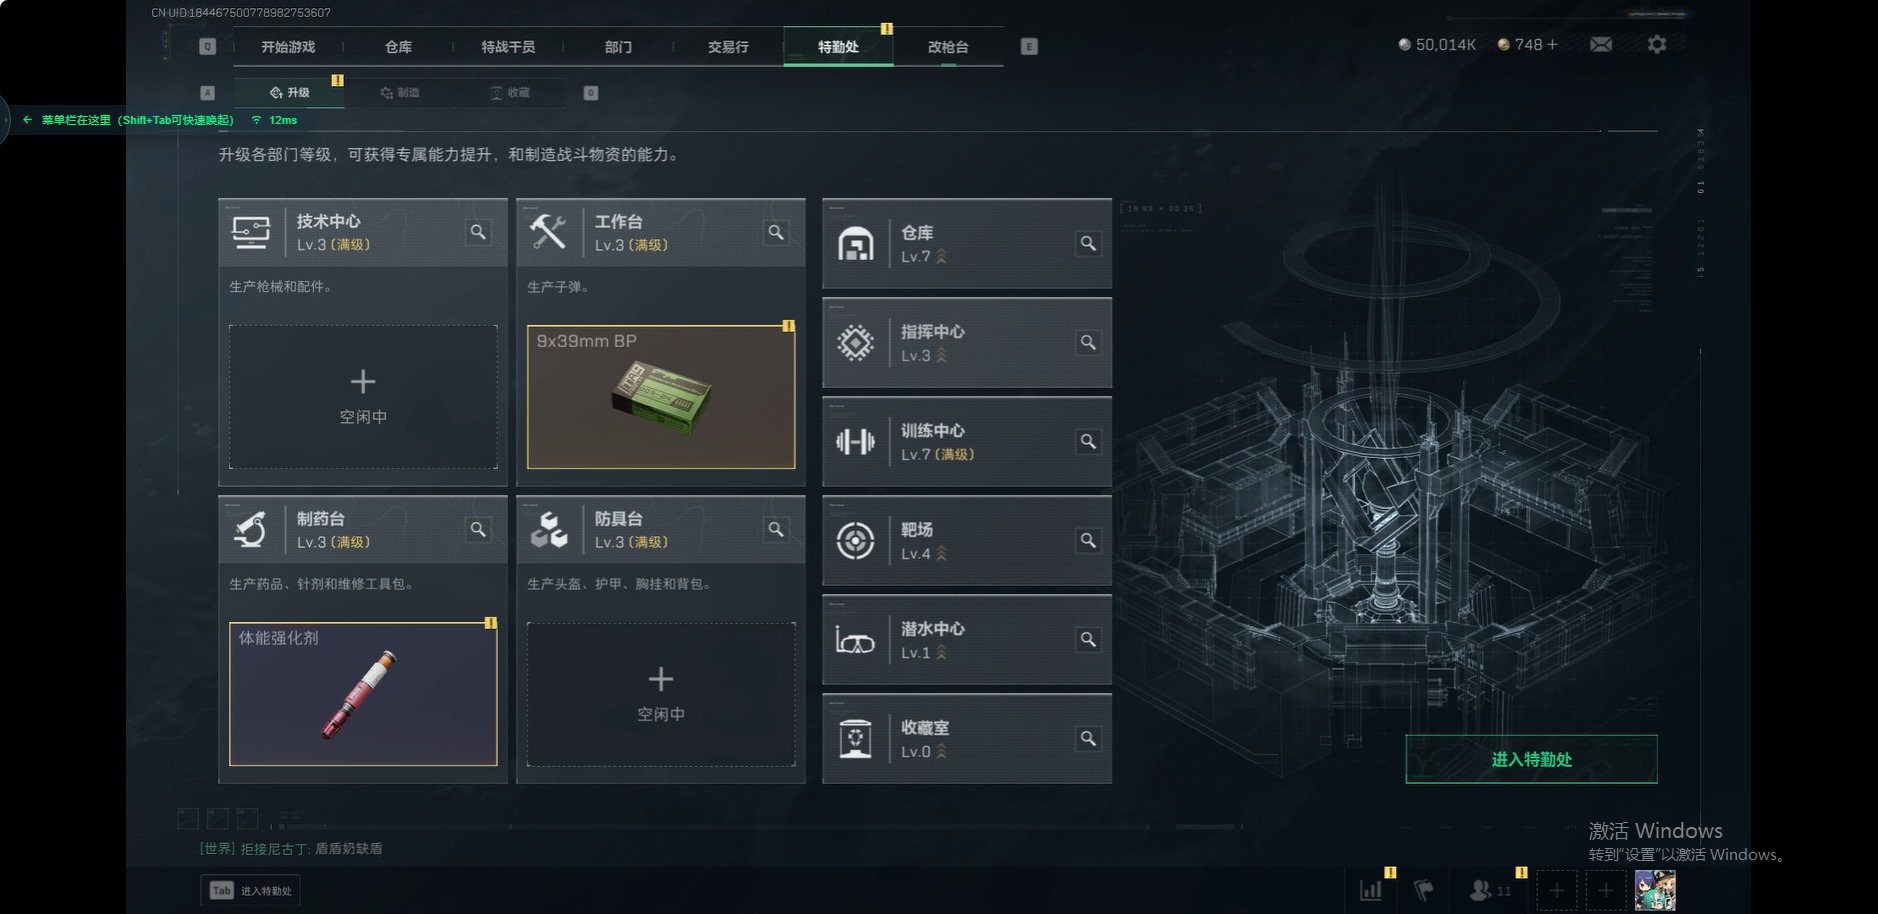Click the player avatar at bottom right
Viewport: 1878px width, 914px height.
[1655, 890]
